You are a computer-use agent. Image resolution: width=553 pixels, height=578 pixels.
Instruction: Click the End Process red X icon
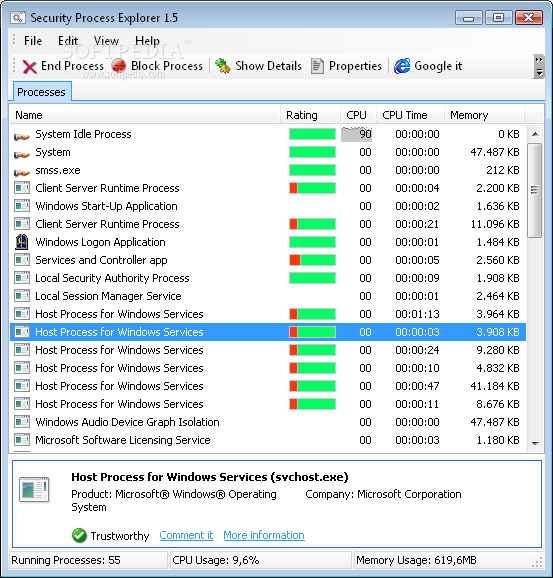pos(29,67)
